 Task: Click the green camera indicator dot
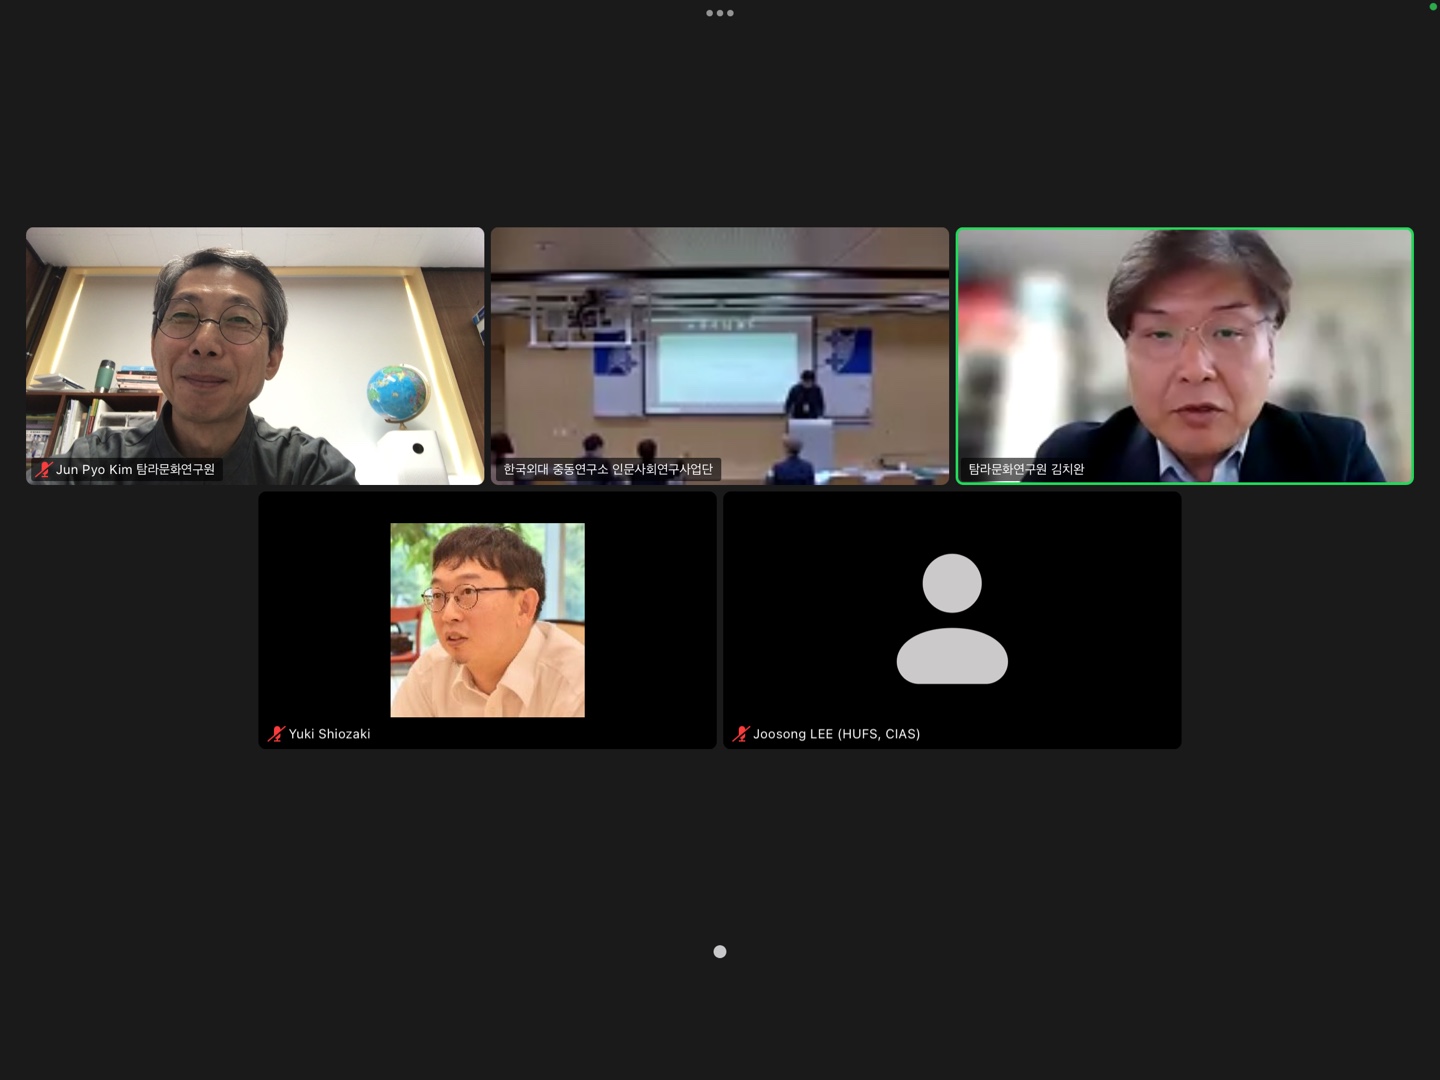(x=1433, y=6)
